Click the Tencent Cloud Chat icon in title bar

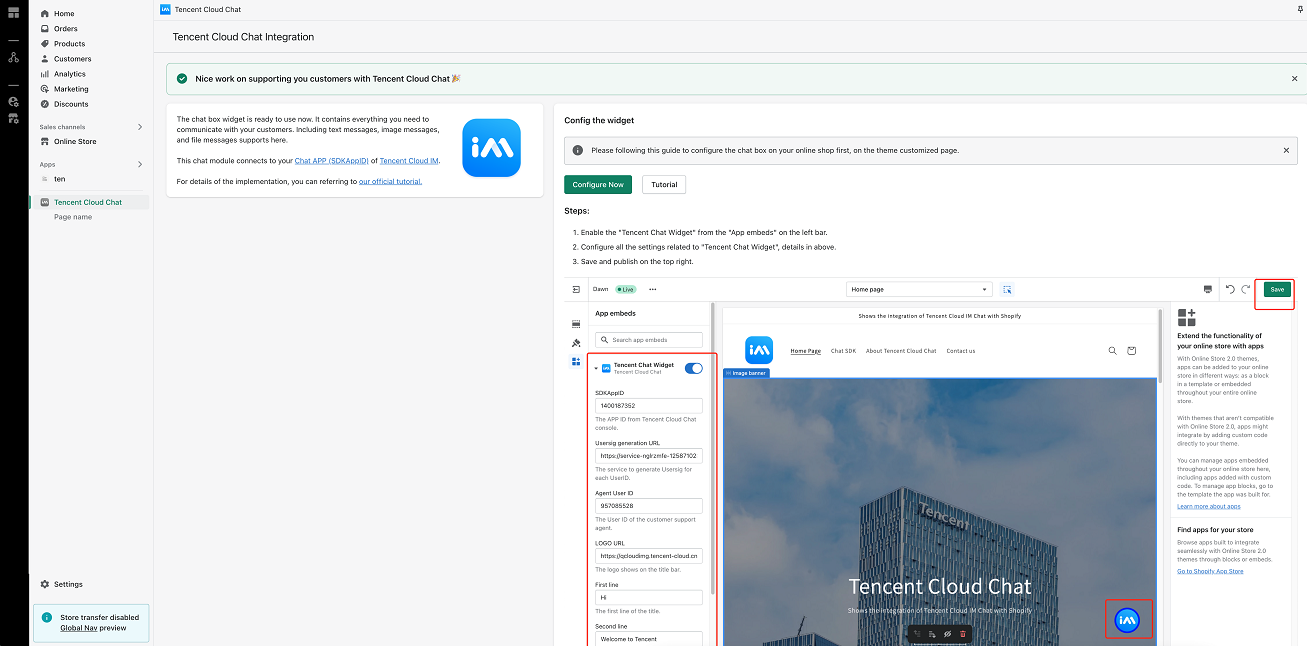165,9
